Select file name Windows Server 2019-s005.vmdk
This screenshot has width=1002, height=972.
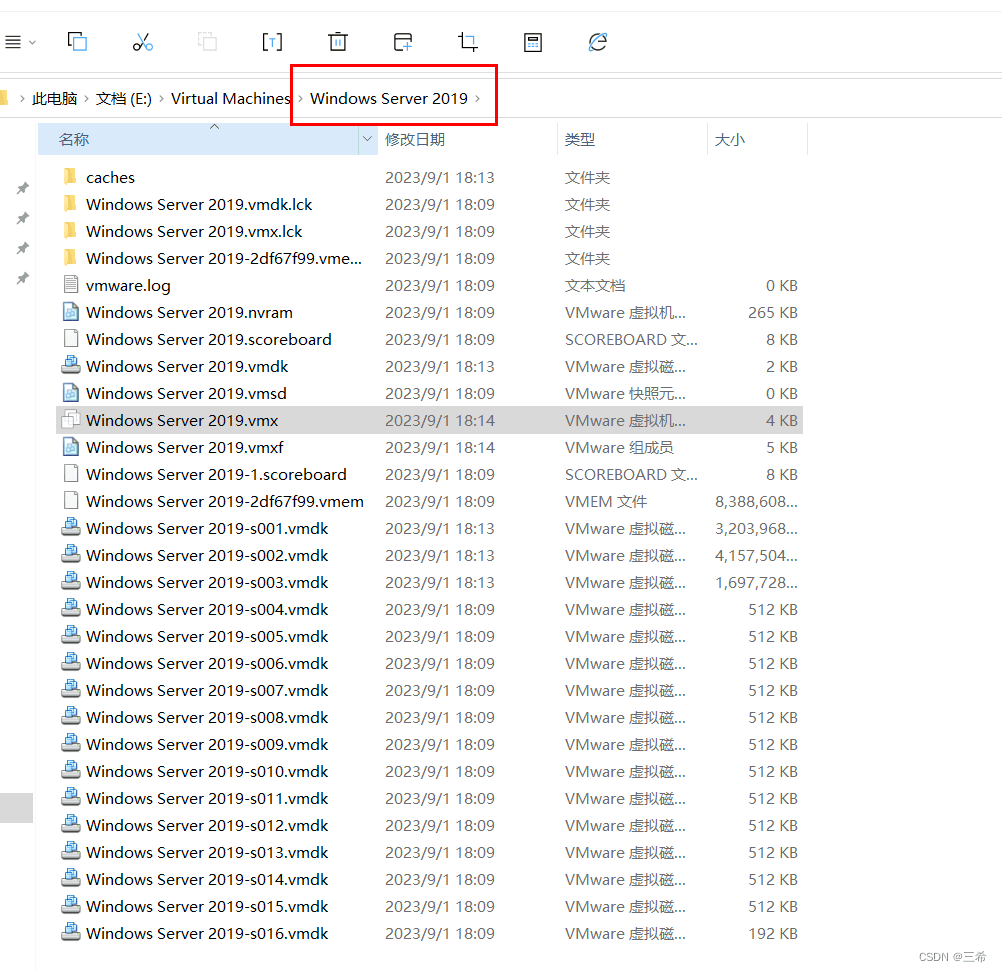(x=207, y=636)
